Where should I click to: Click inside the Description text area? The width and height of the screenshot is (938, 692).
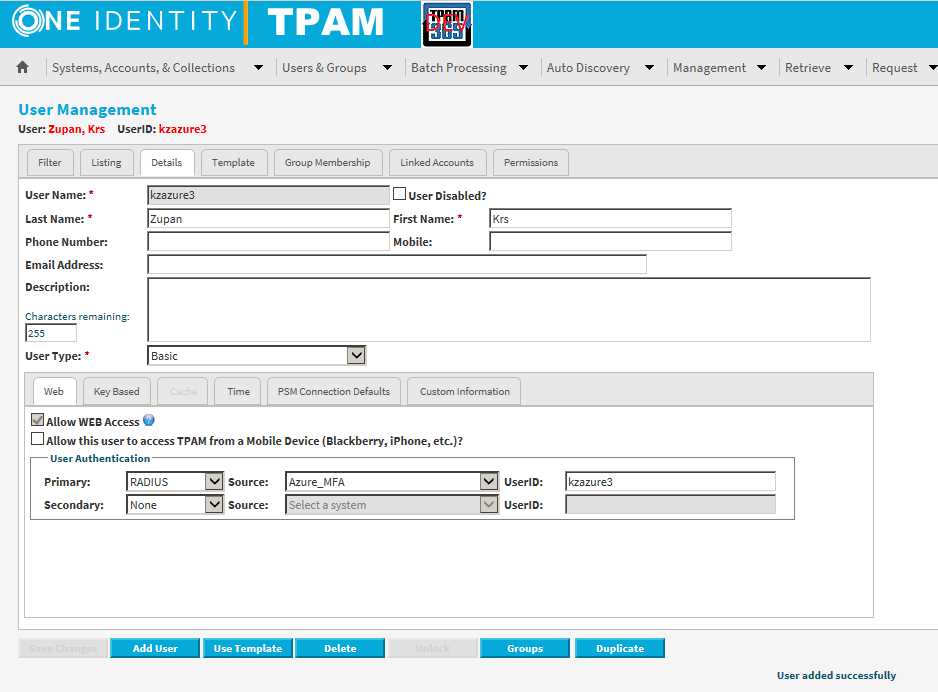(509, 310)
